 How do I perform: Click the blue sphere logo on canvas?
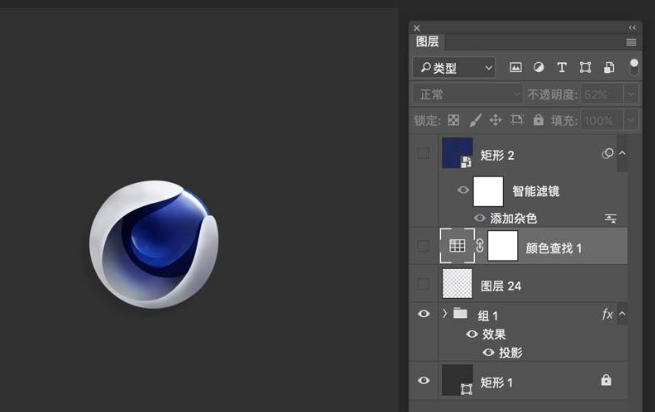pos(154,244)
